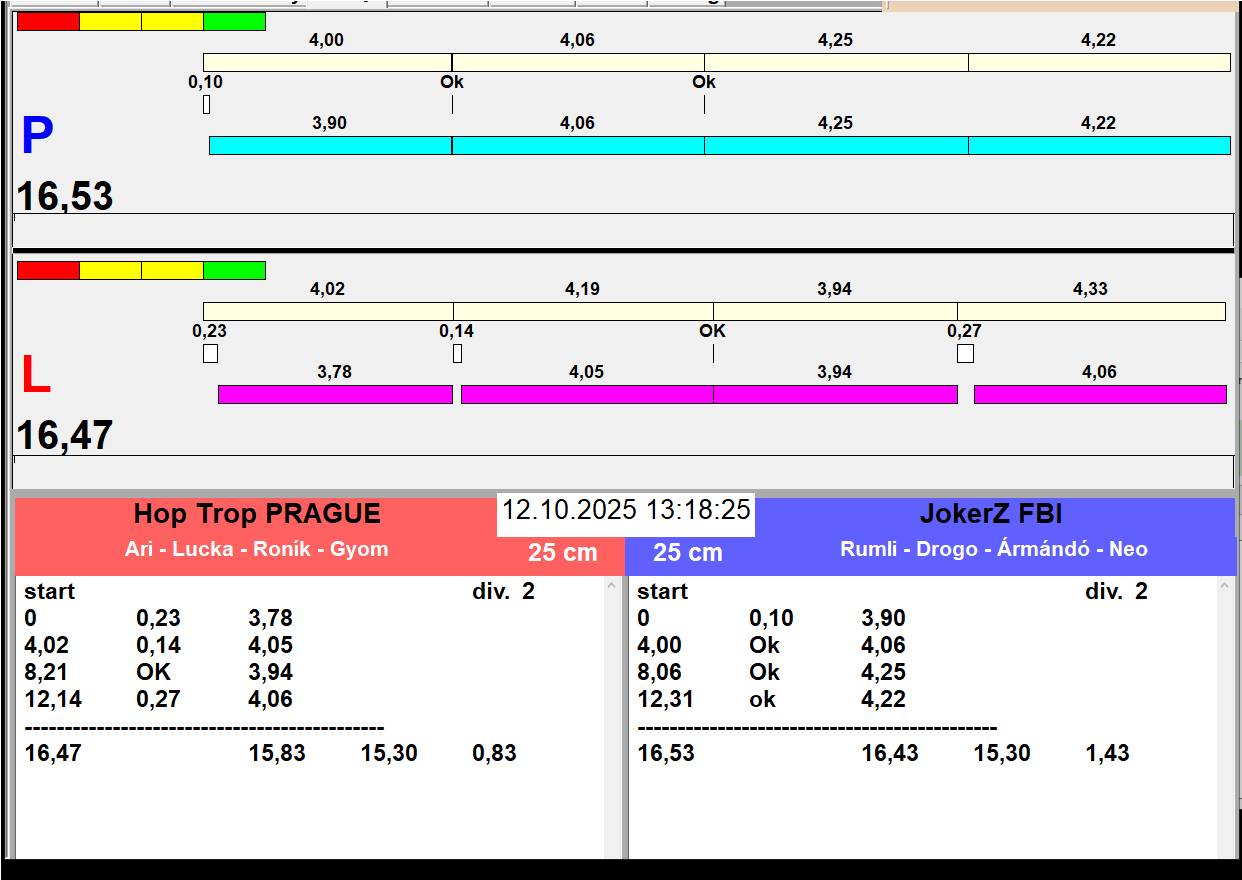
Task: Click the 'div. 2' label in the JokerZ FBI list
Action: click(1116, 591)
